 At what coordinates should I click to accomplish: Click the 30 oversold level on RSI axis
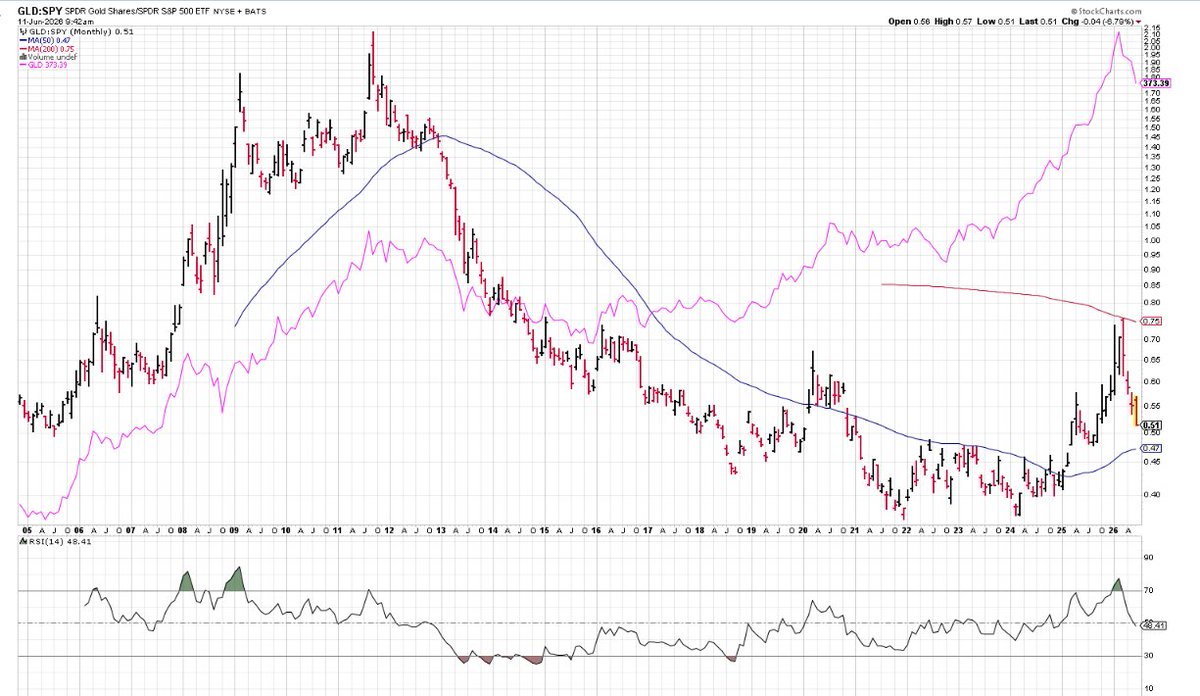coord(1148,656)
